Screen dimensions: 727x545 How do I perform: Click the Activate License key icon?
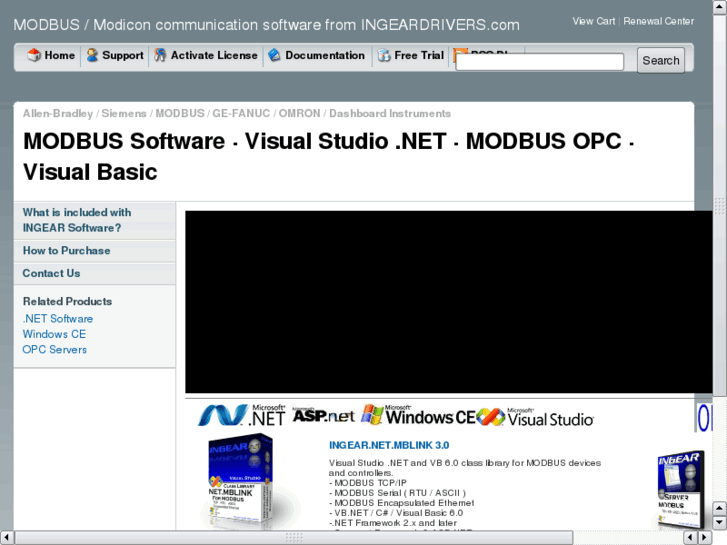pos(160,55)
